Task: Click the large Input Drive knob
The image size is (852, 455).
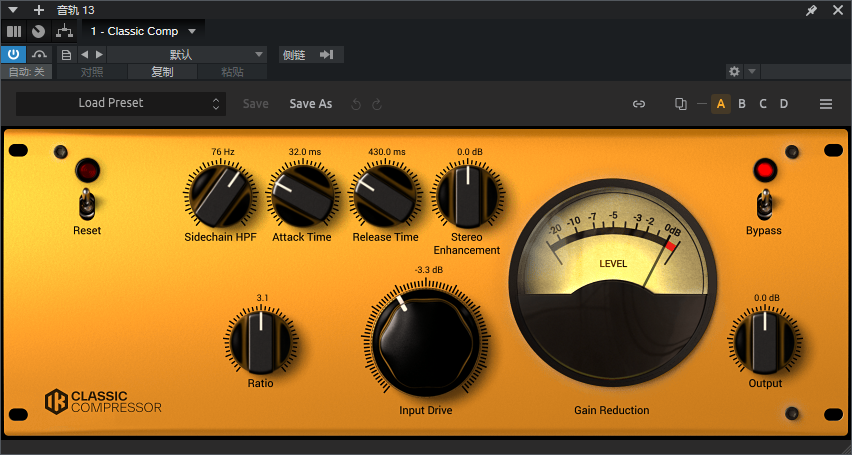Action: coord(426,342)
